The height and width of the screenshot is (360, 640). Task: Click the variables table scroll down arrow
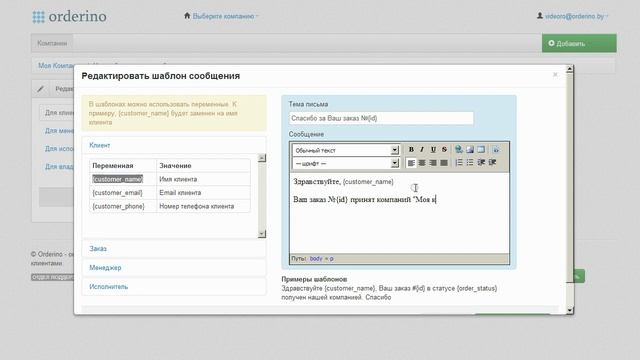(262, 233)
